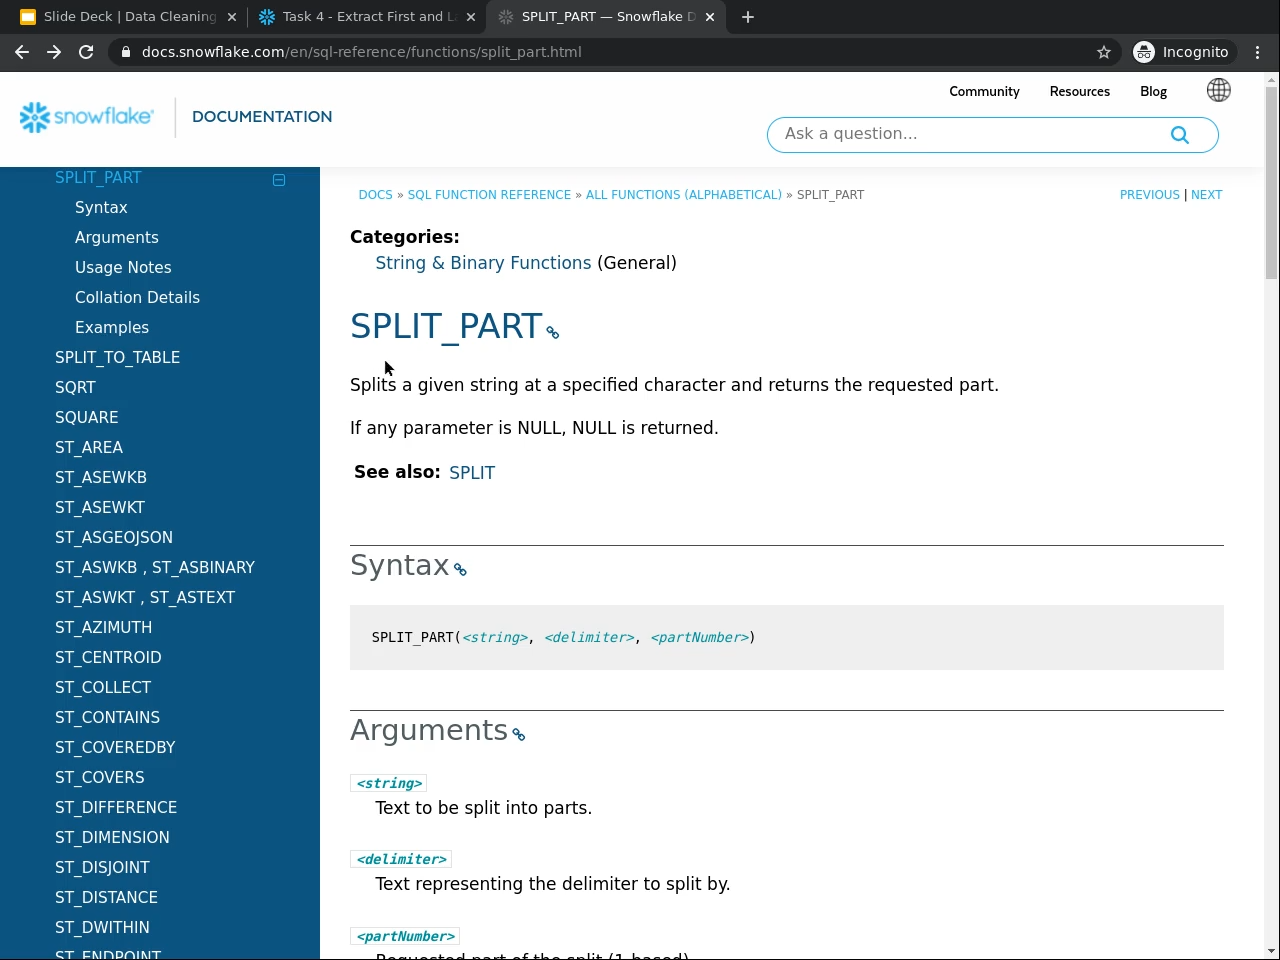The width and height of the screenshot is (1280, 960).
Task: Click the permalink icon beside SPLIT_PART heading
Action: 553,333
